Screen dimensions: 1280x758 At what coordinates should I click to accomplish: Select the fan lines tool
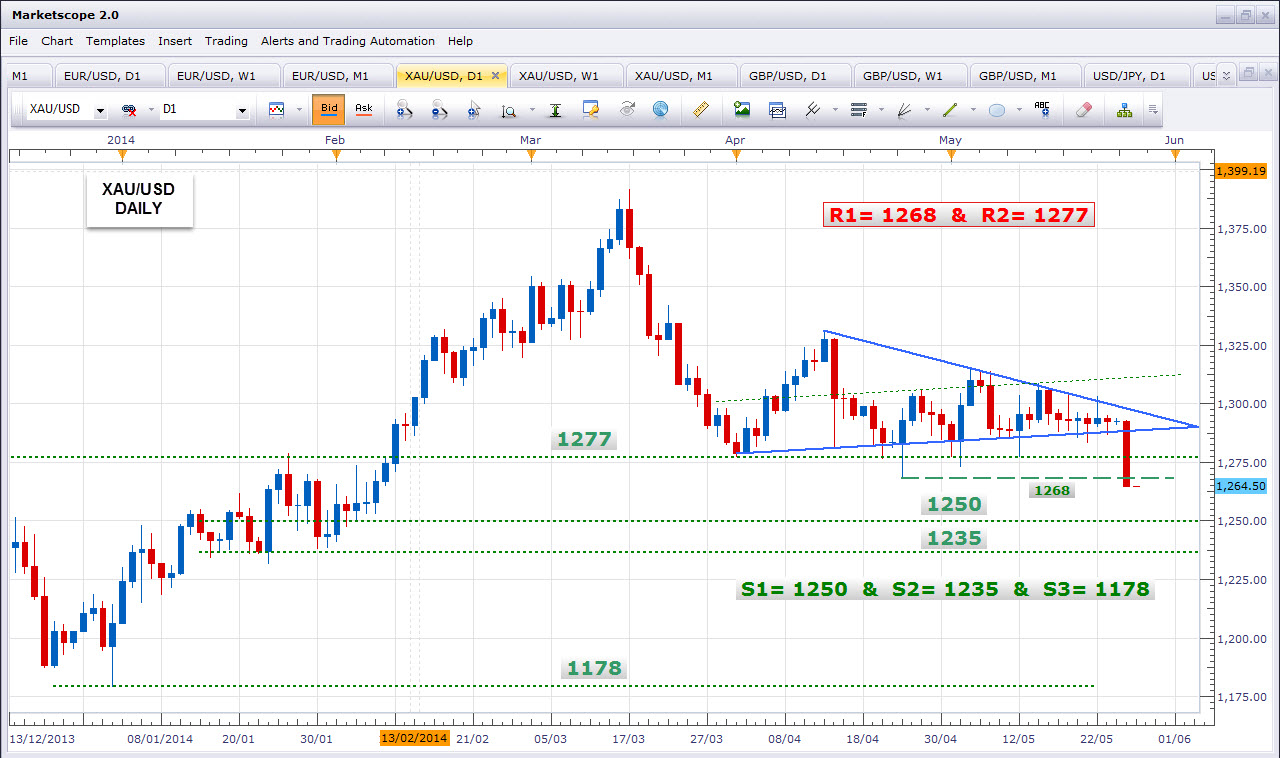pyautogui.click(x=904, y=110)
